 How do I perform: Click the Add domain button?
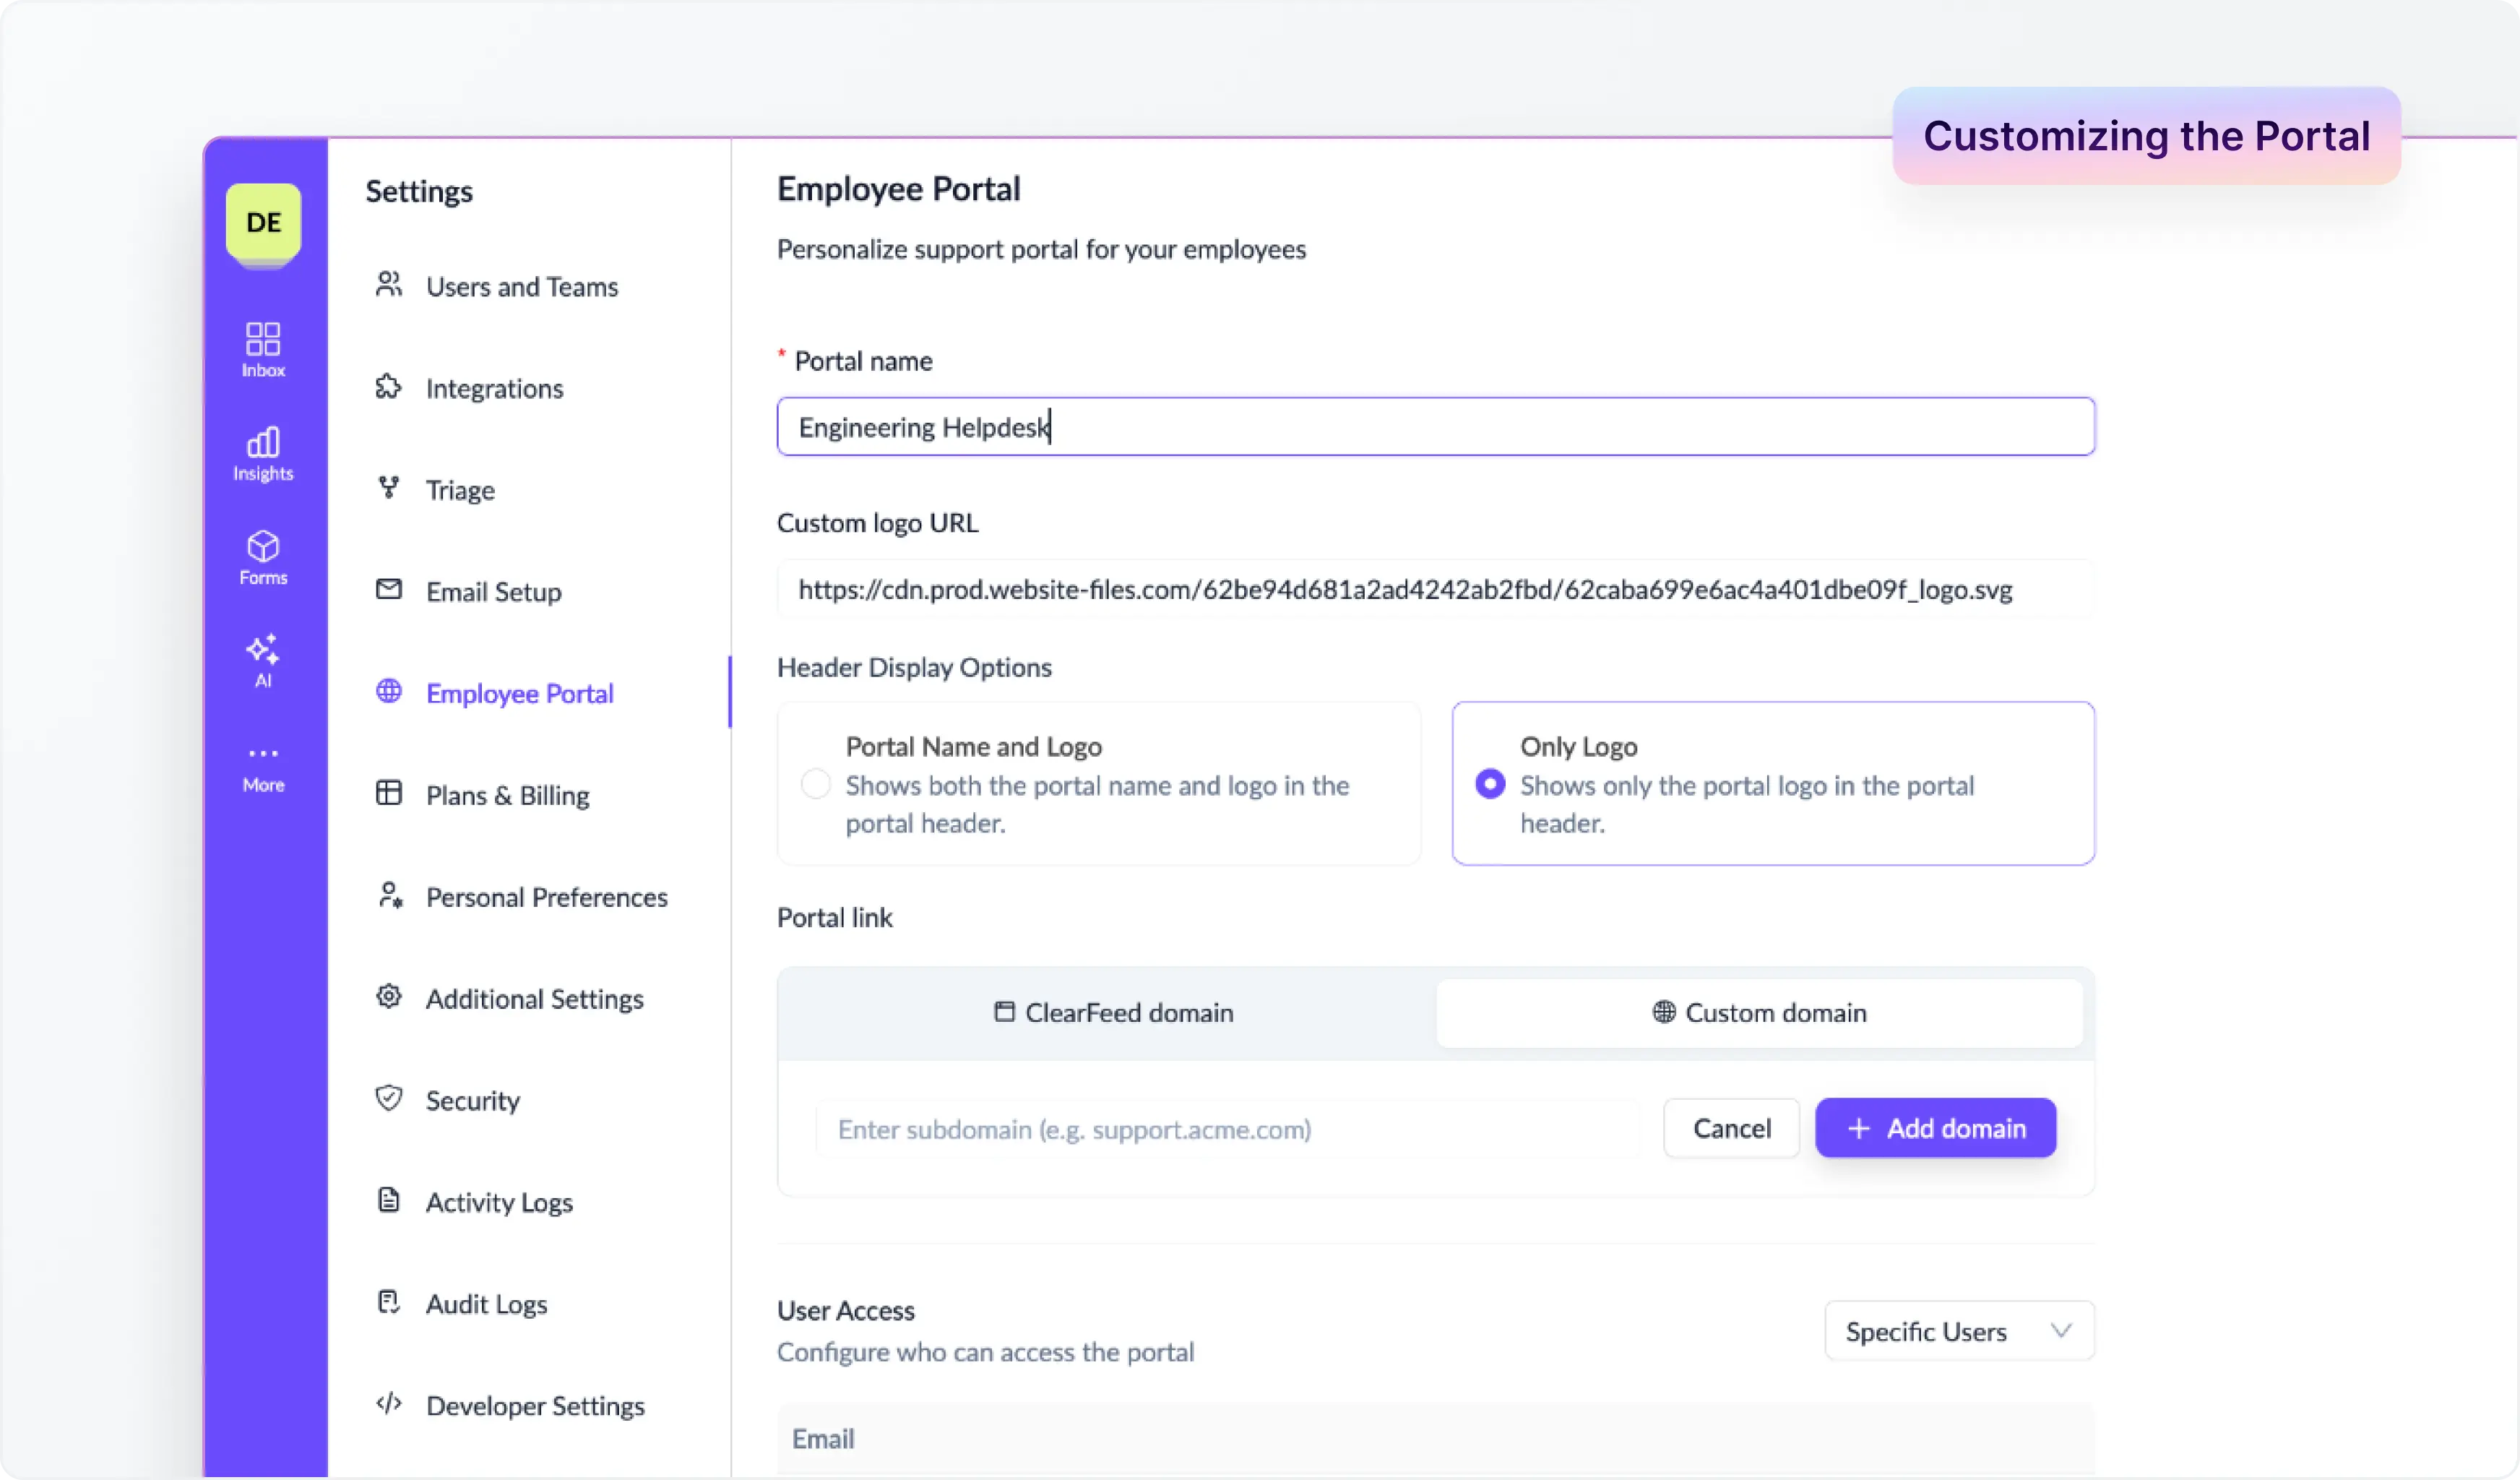coord(1935,1129)
